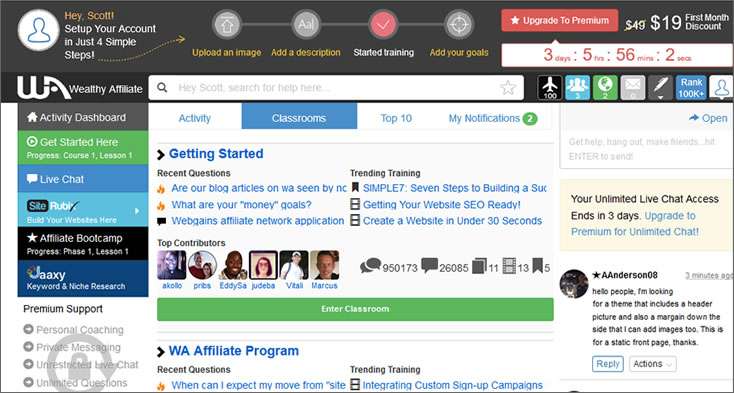Switch to the Activity tab
Screen dimensions: 734x393
(195, 118)
